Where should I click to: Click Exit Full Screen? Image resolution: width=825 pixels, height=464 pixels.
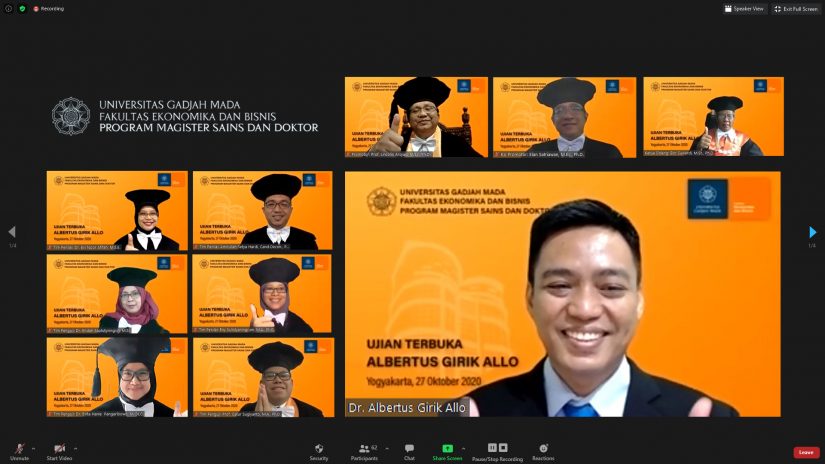(x=796, y=8)
